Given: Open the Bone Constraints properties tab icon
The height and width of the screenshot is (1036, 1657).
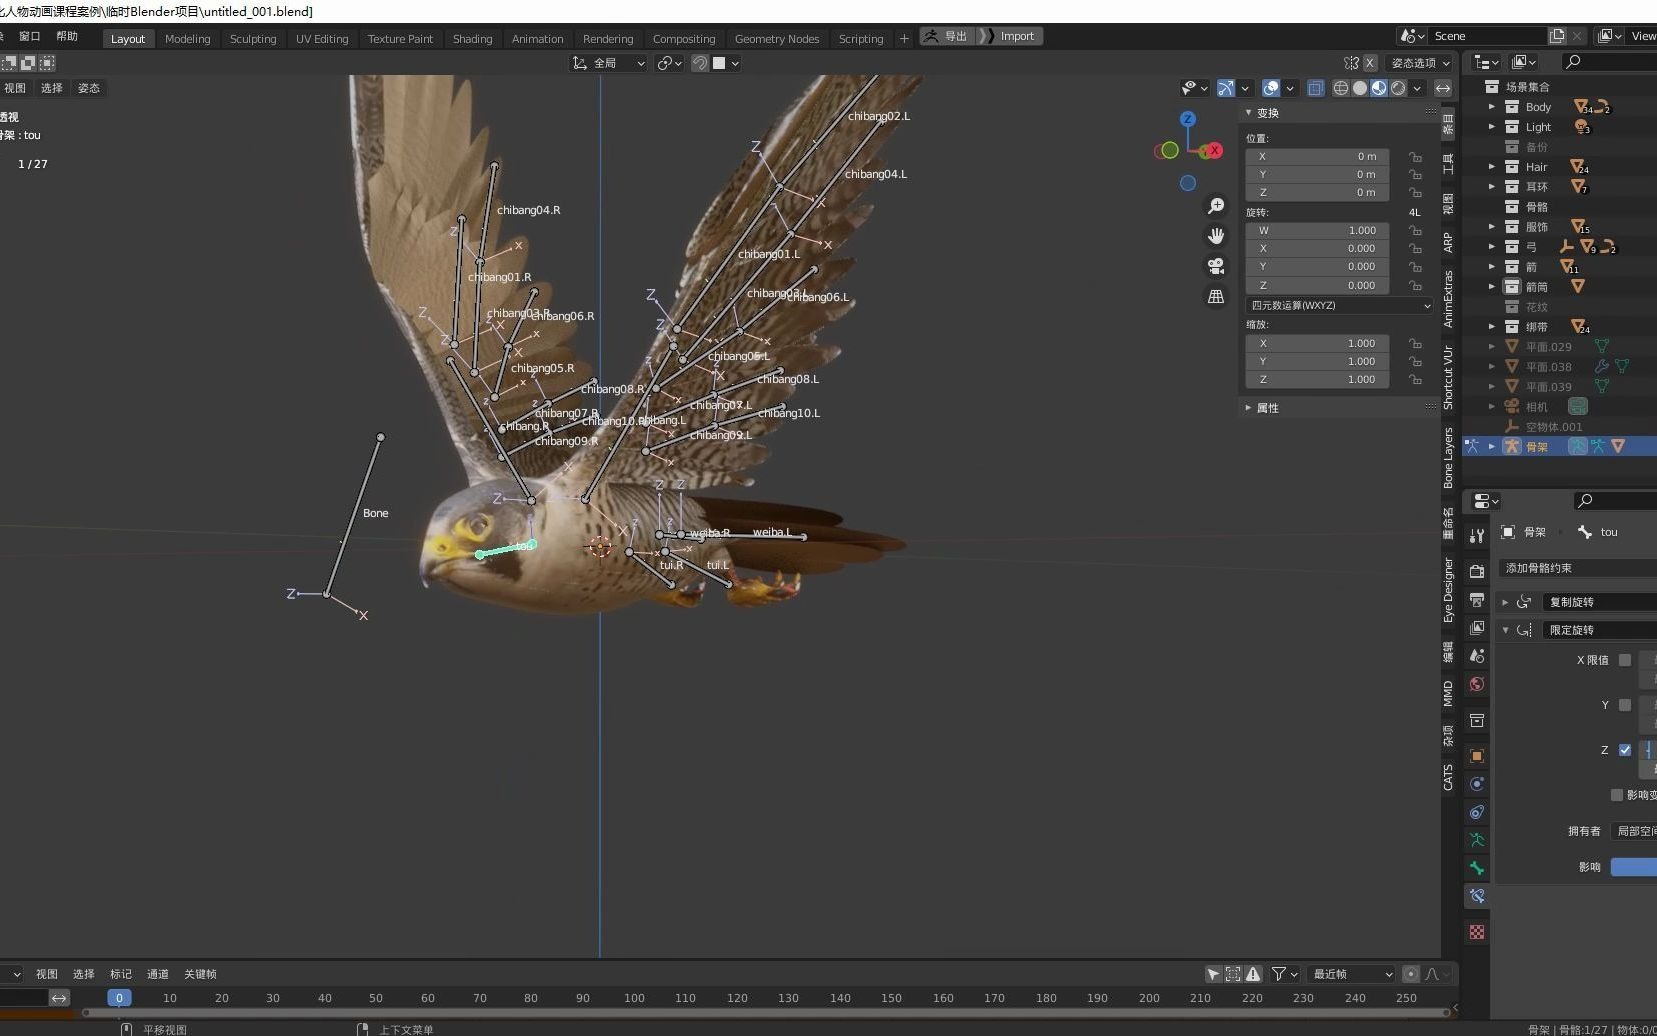Looking at the screenshot, I should coord(1477,896).
